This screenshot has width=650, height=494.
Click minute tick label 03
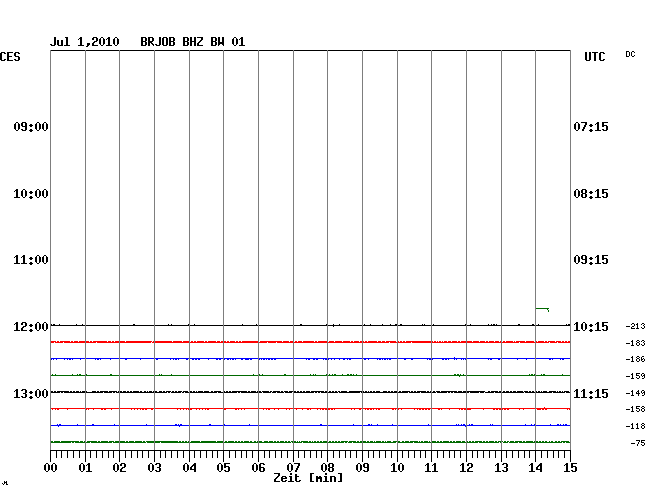pyautogui.click(x=155, y=468)
